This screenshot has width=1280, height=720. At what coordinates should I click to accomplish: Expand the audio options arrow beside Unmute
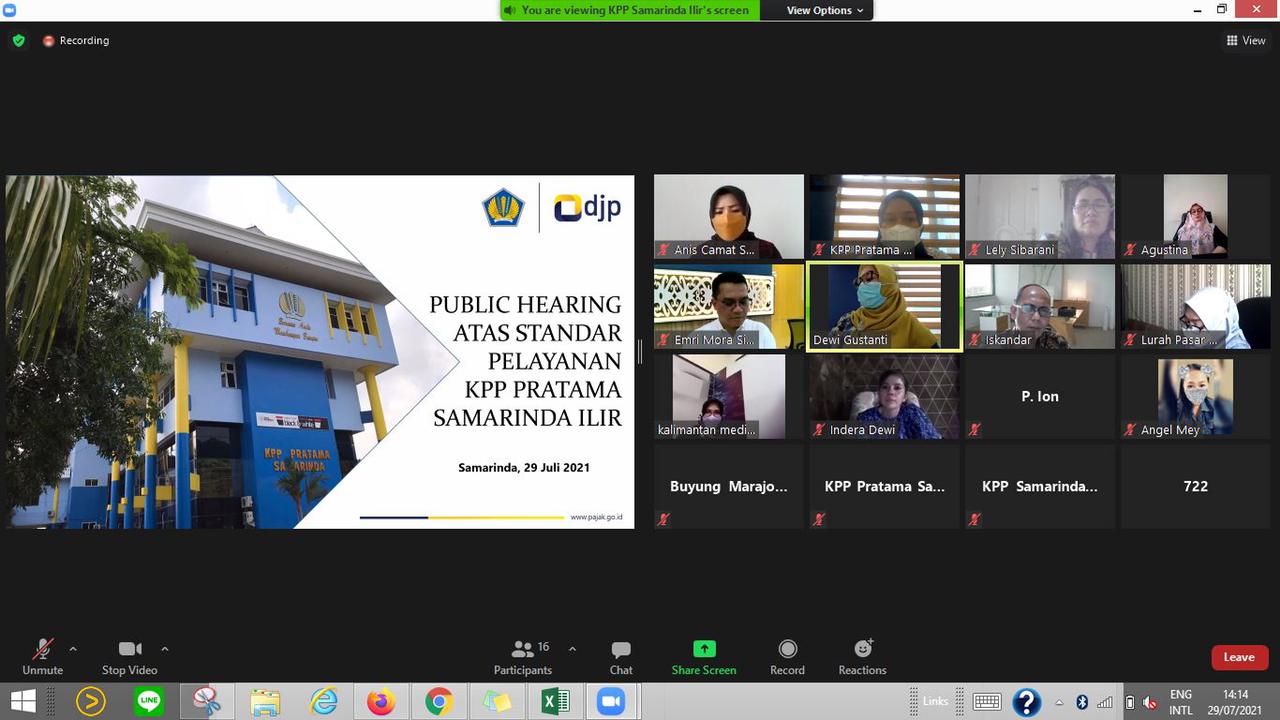pos(73,649)
